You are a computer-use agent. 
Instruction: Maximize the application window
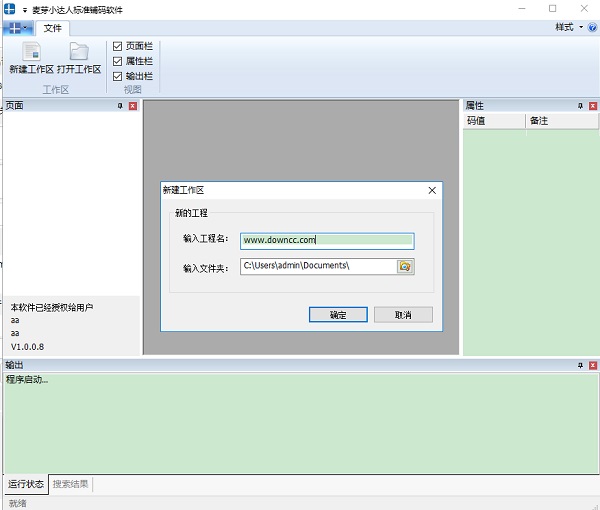(x=553, y=8)
